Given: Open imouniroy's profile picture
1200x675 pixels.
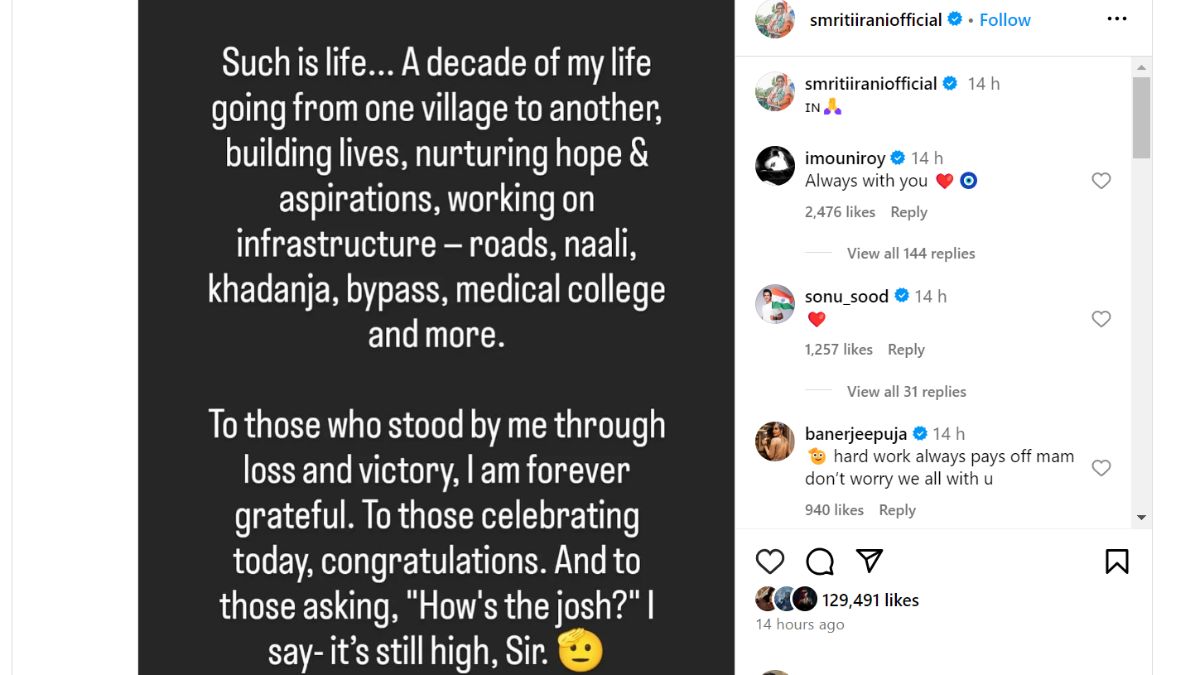Looking at the screenshot, I should 775,166.
